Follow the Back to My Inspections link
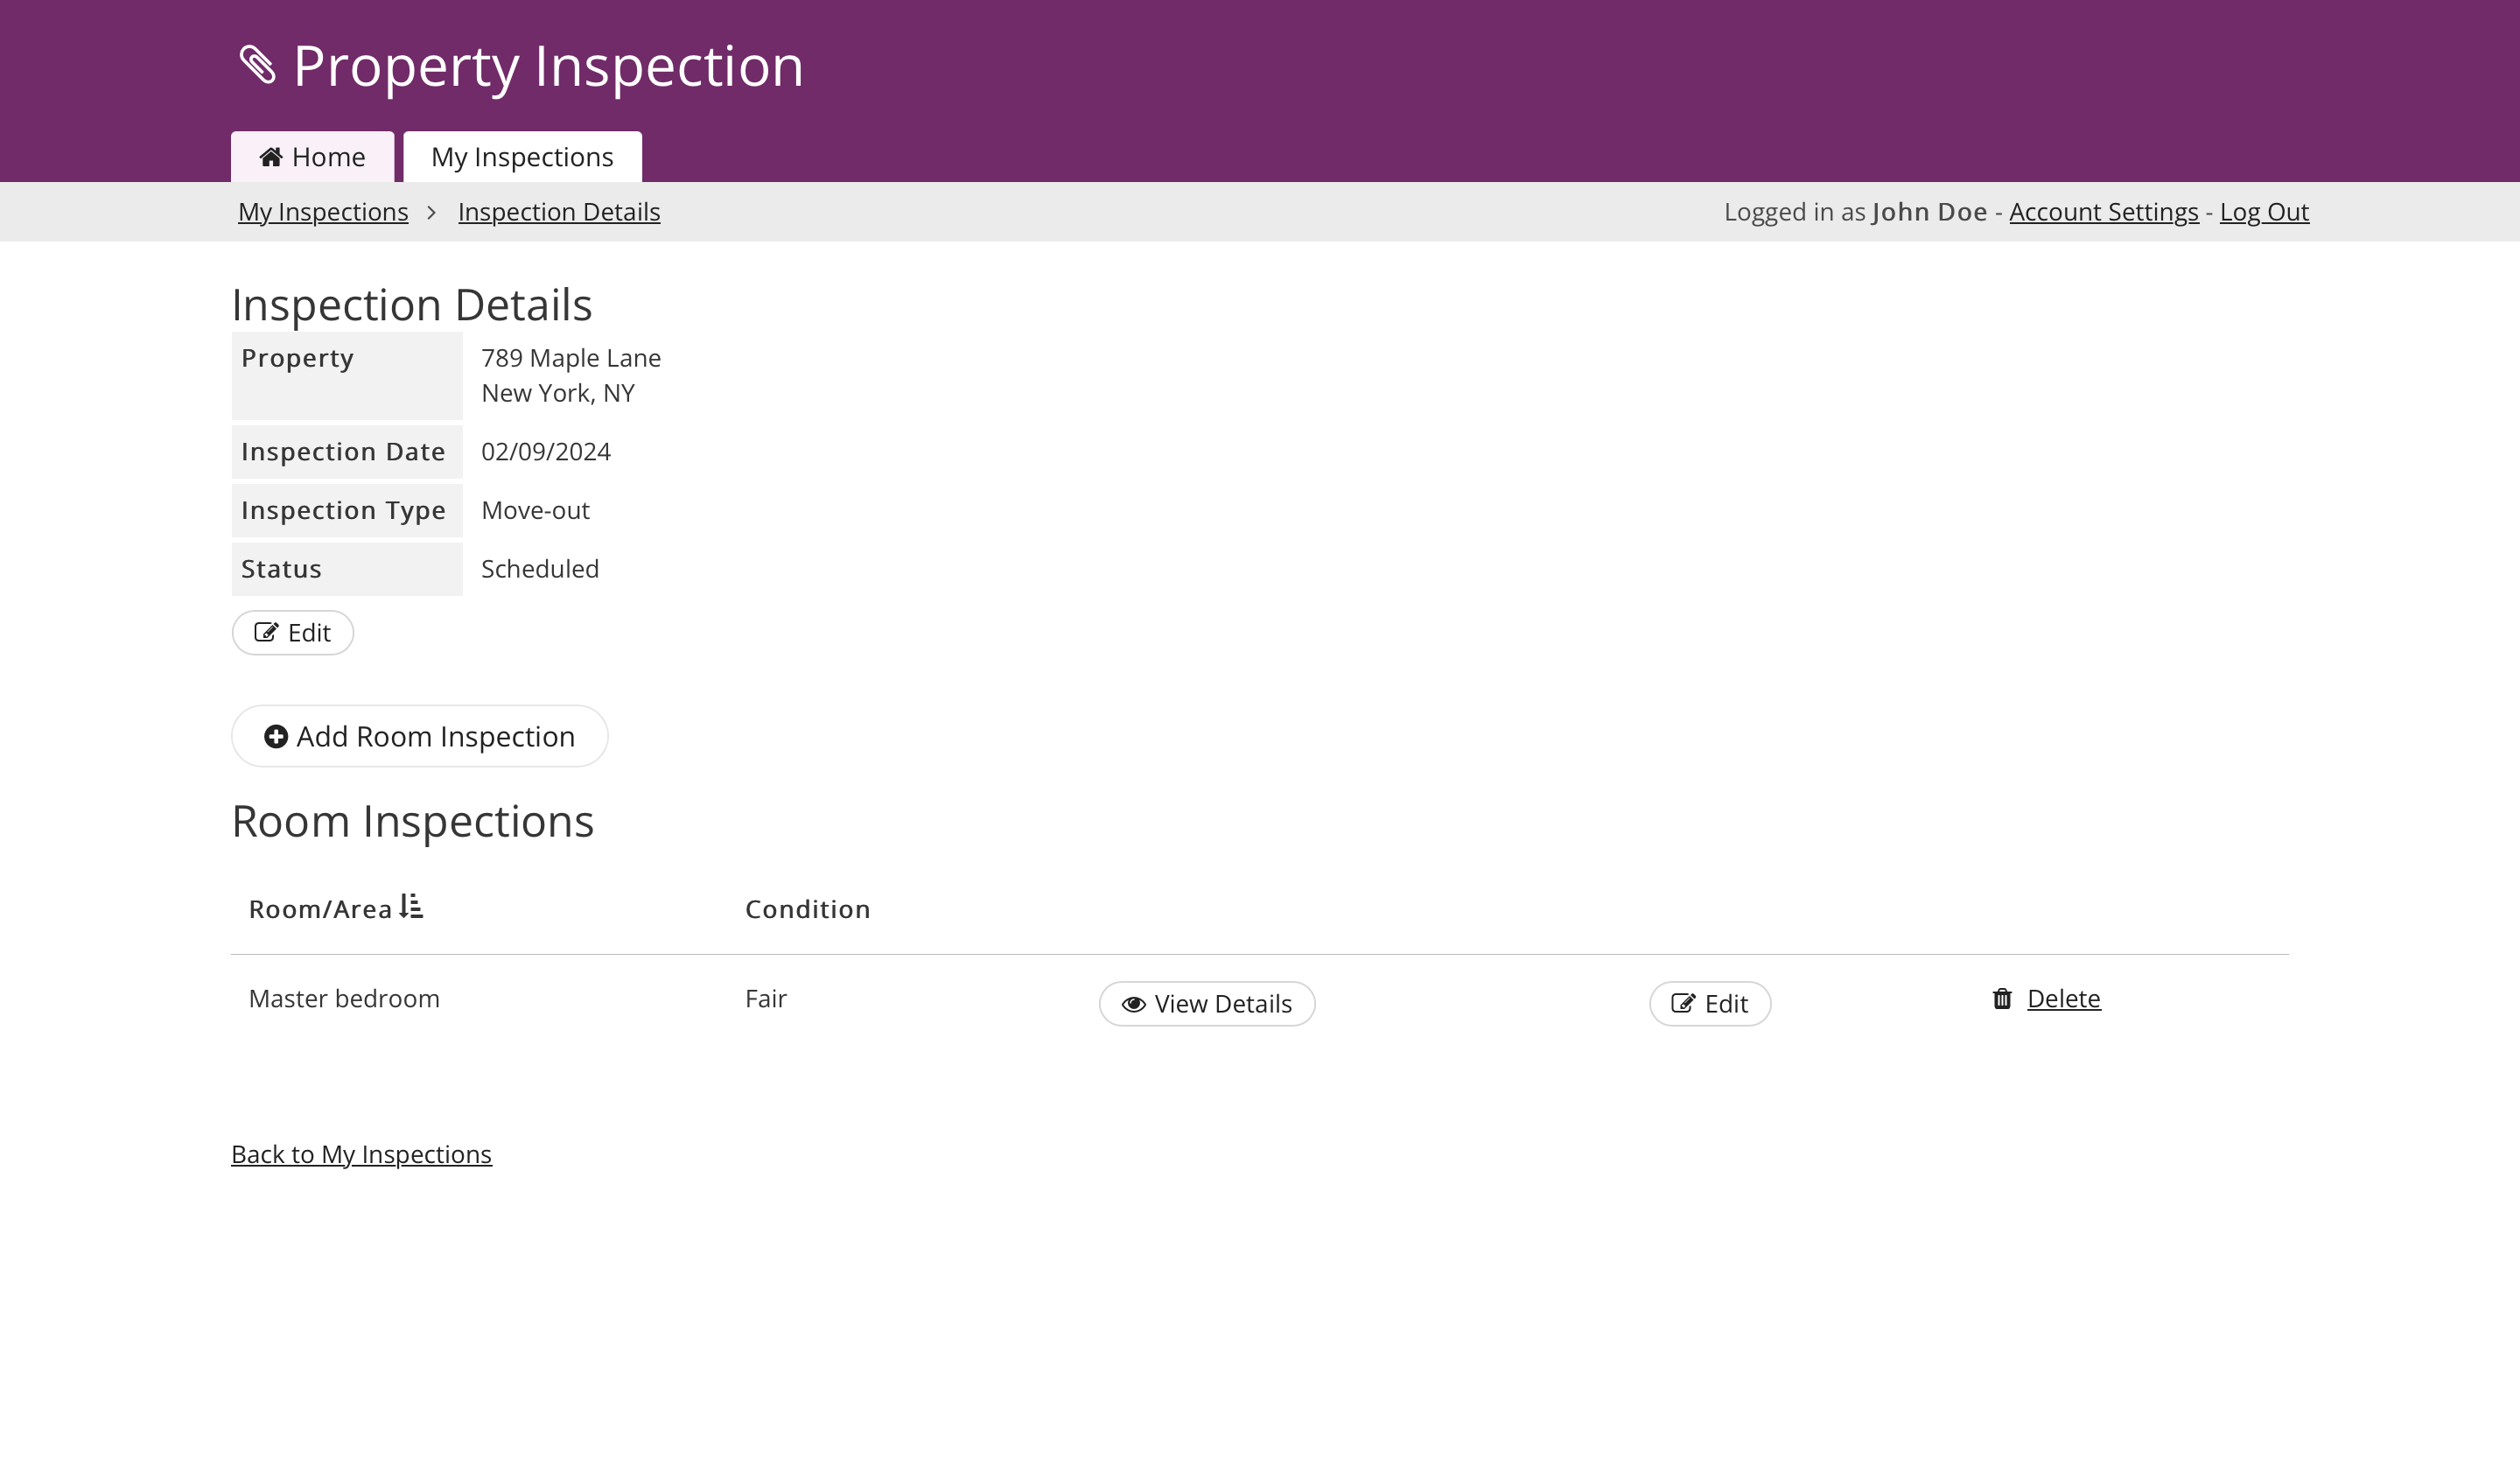 tap(361, 1155)
